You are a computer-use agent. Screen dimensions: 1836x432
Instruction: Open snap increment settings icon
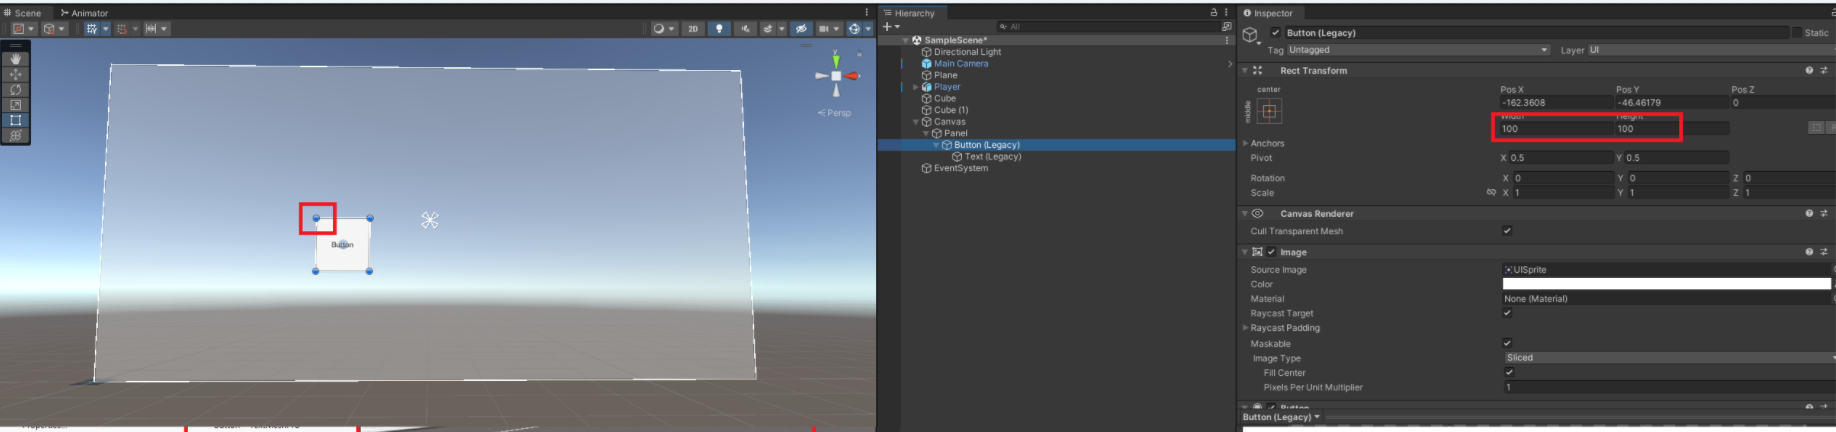click(x=150, y=29)
